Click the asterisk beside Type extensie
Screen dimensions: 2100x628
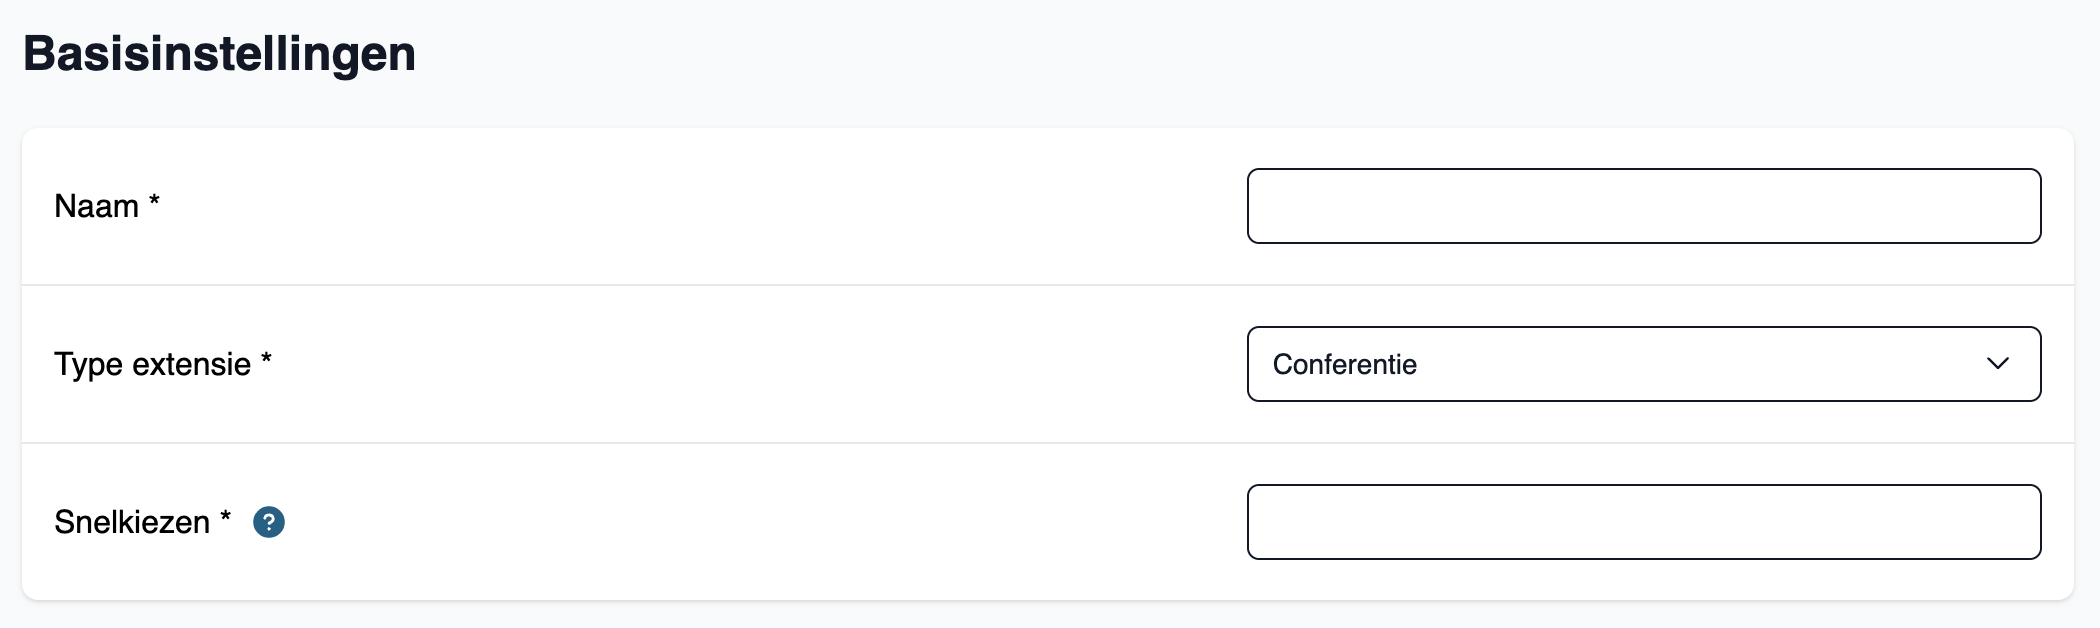coord(266,358)
